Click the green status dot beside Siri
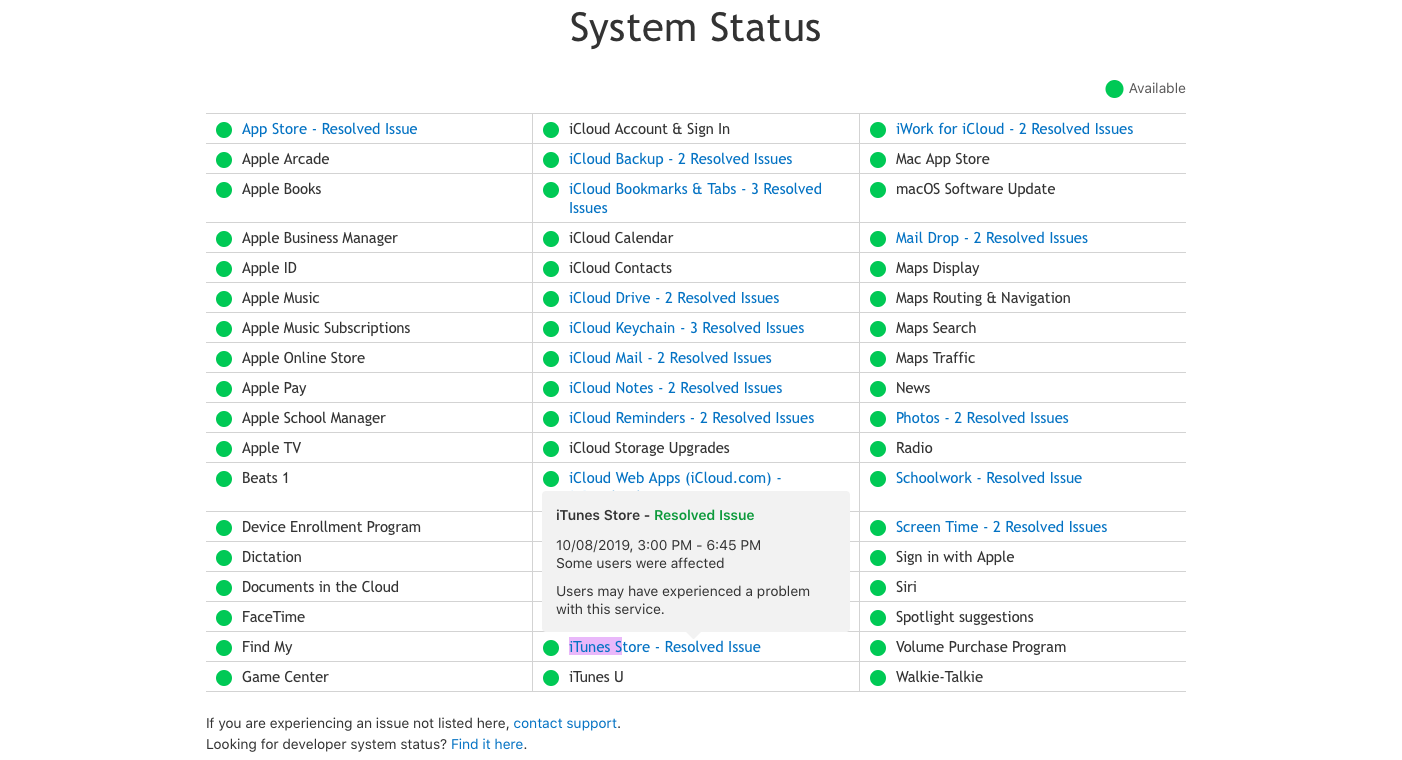Viewport: 1402px width, 760px height. tap(878, 588)
